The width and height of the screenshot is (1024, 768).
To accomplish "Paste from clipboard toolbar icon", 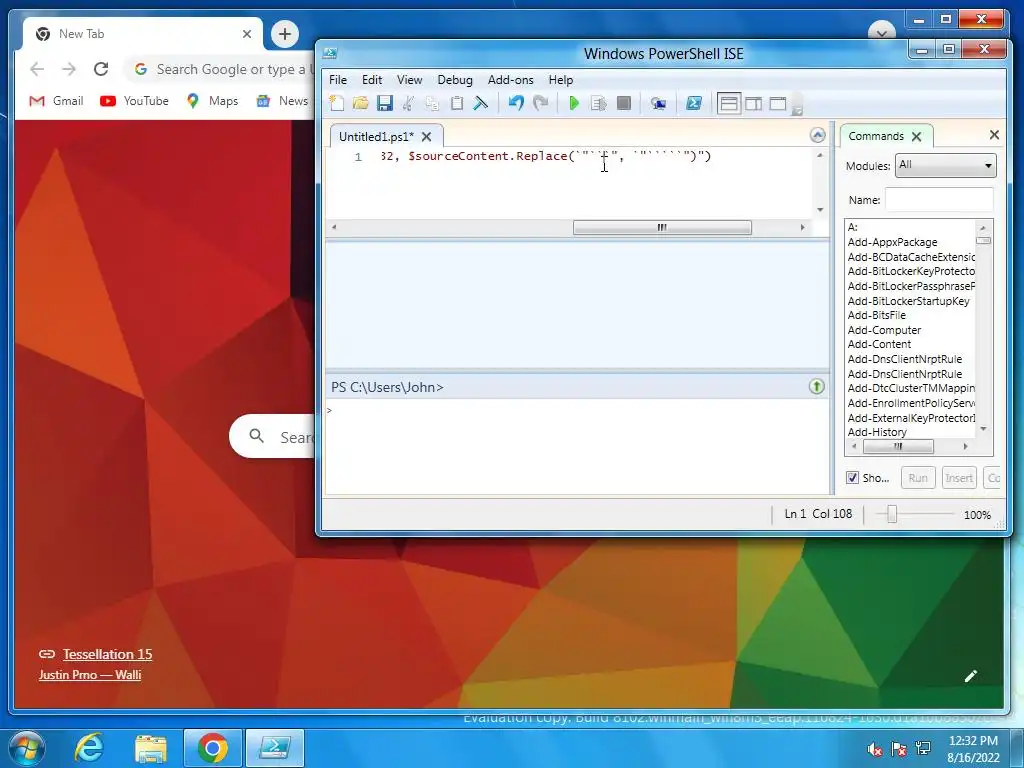I will click(456, 103).
